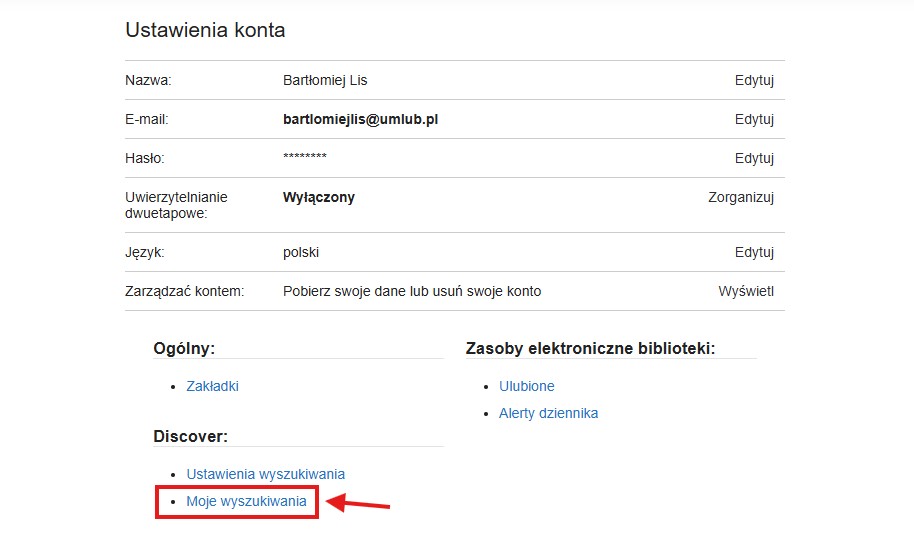Click Edytuj in the Nazwa row
This screenshot has height=547, width=914.
click(x=754, y=80)
